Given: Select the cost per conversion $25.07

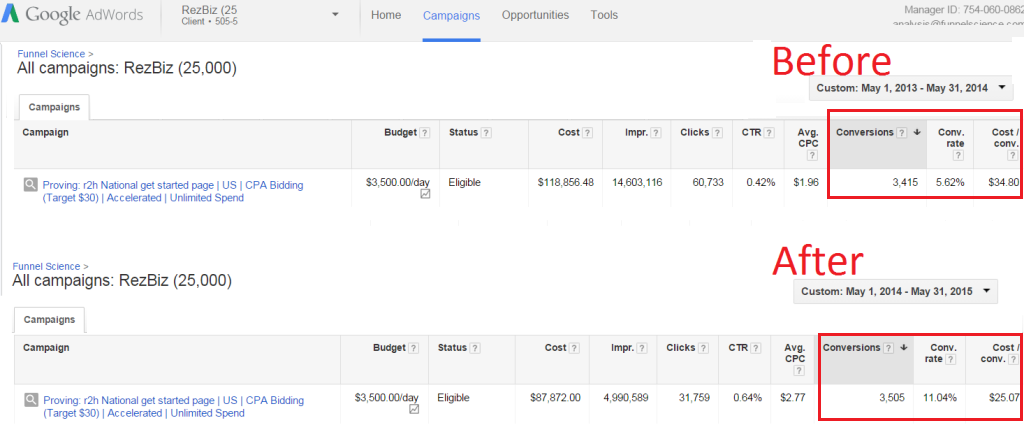Looking at the screenshot, I should pos(1004,398).
